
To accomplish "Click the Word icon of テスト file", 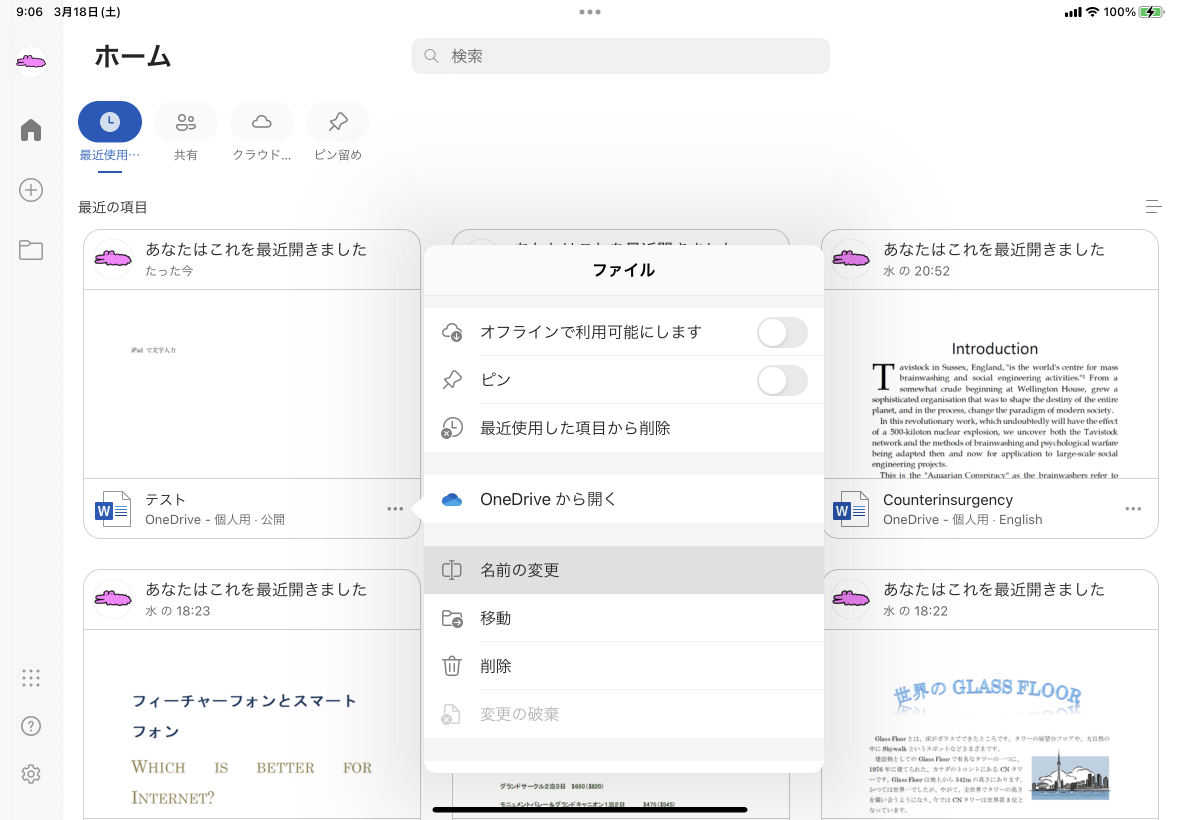I will click(x=112, y=509).
